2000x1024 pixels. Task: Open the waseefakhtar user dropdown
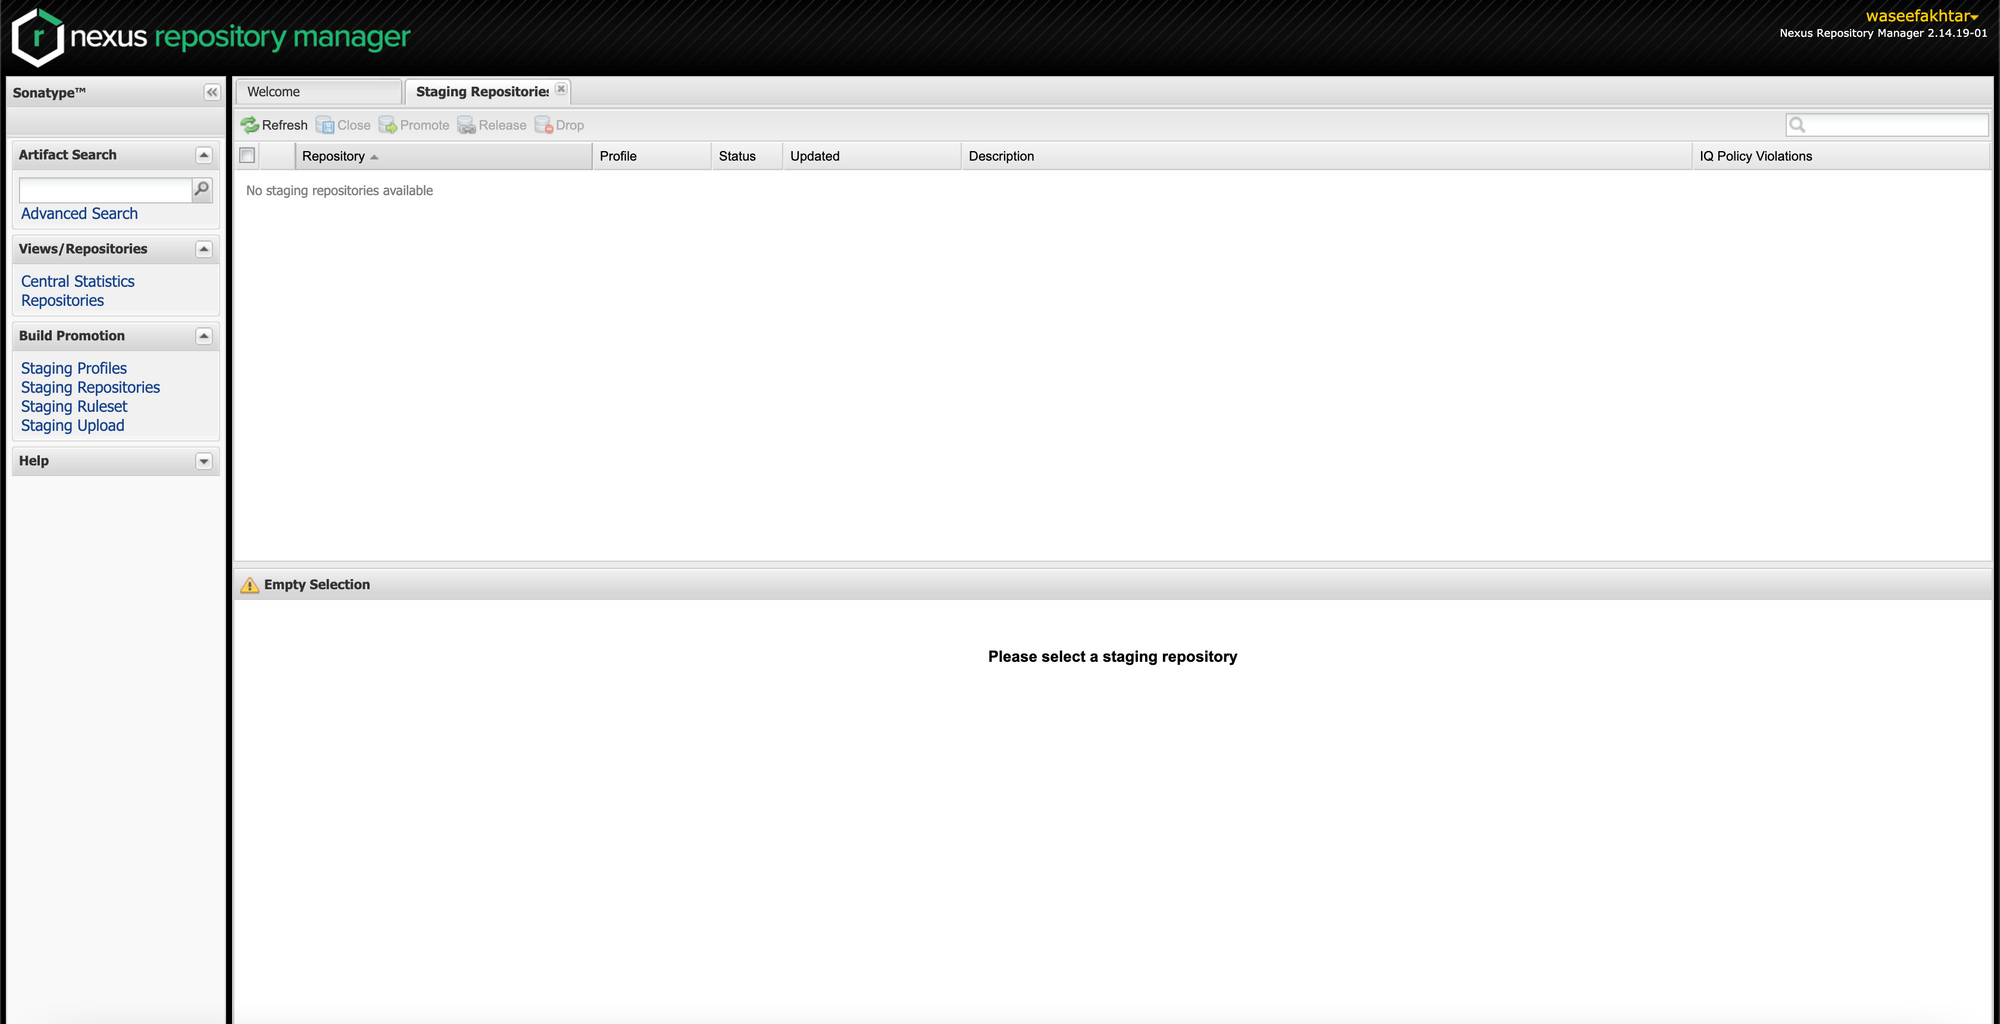point(1922,16)
